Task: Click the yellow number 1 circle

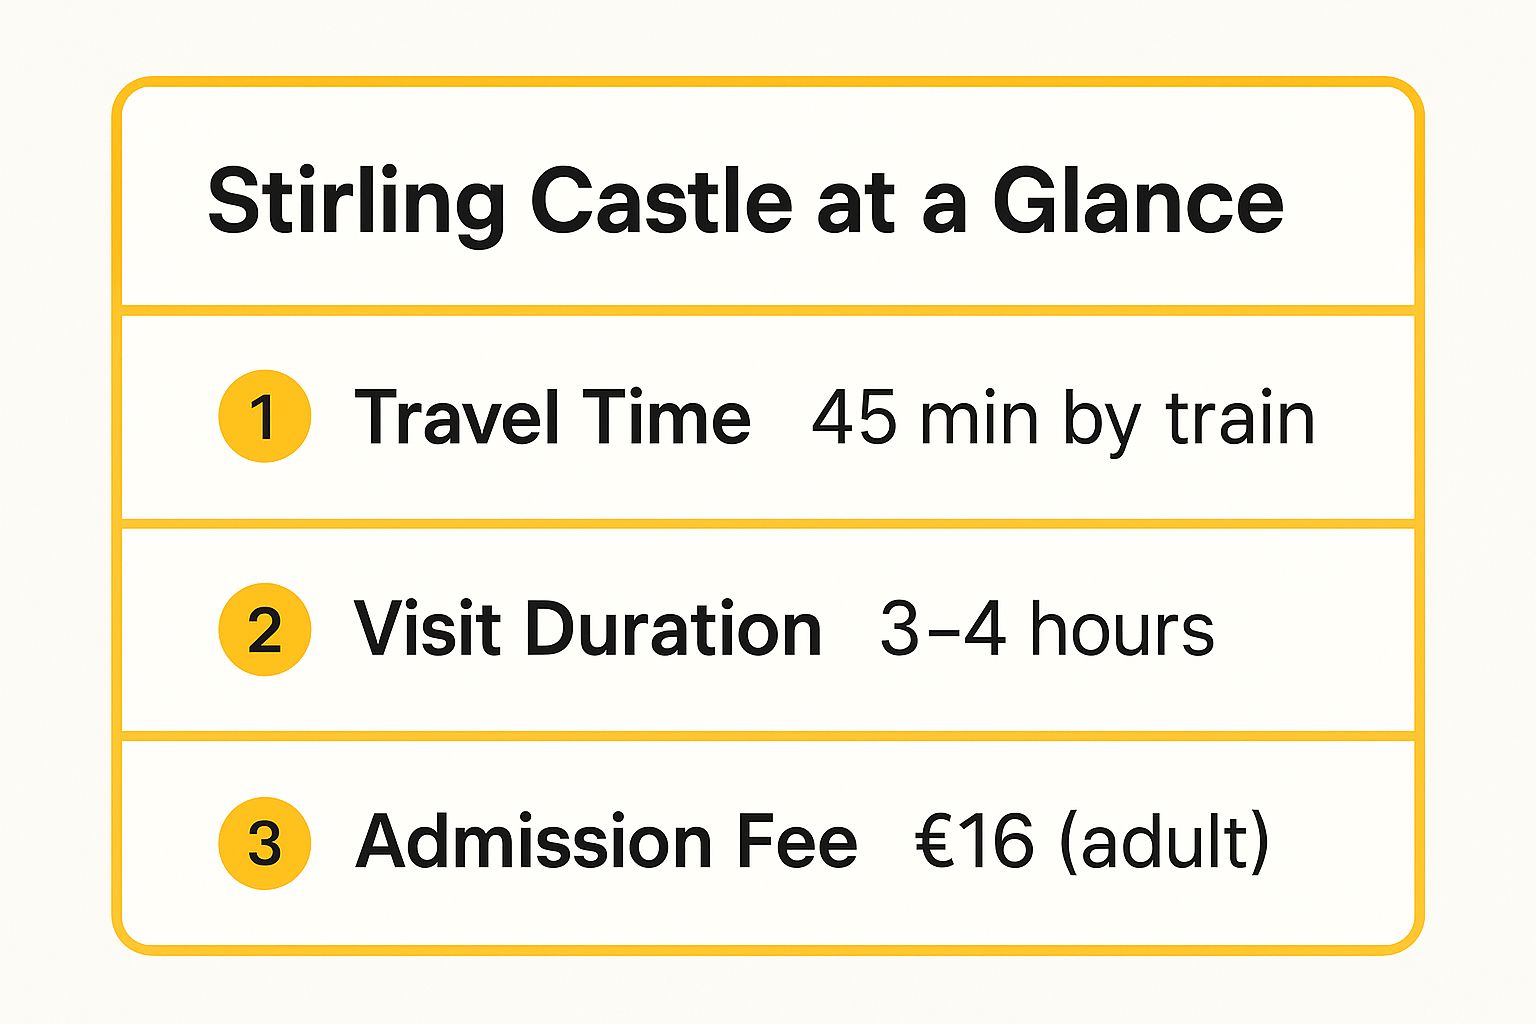Action: pyautogui.click(x=264, y=416)
